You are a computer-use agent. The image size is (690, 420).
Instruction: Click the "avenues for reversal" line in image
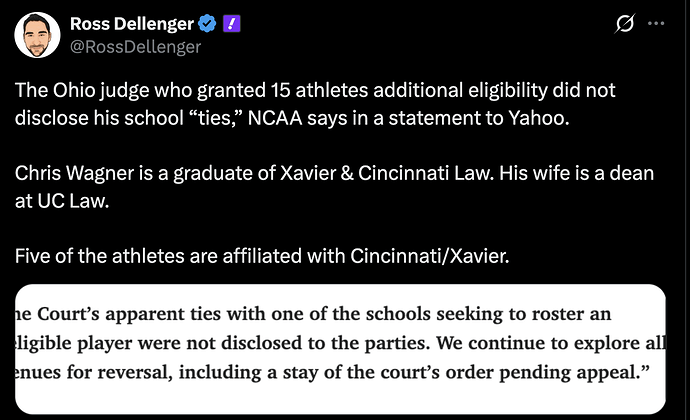click(332, 372)
